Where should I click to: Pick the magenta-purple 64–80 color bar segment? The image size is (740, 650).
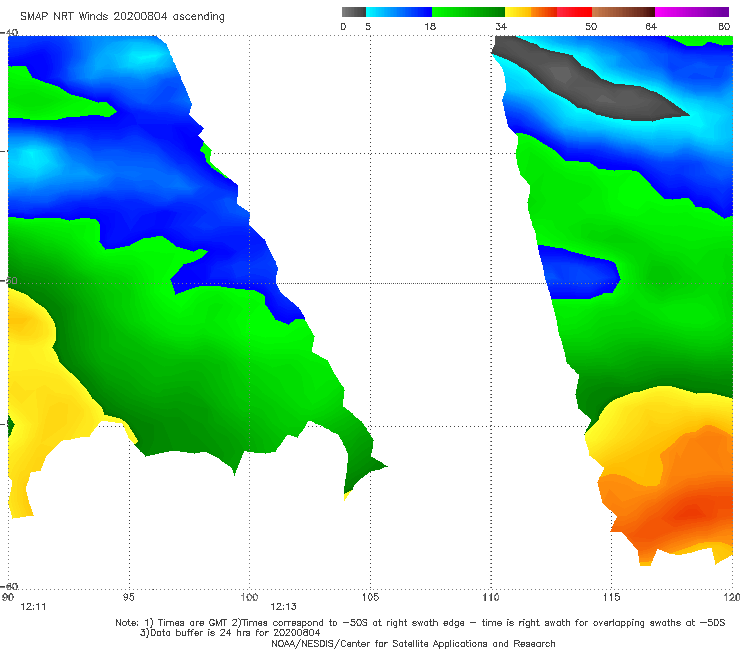(692, 12)
